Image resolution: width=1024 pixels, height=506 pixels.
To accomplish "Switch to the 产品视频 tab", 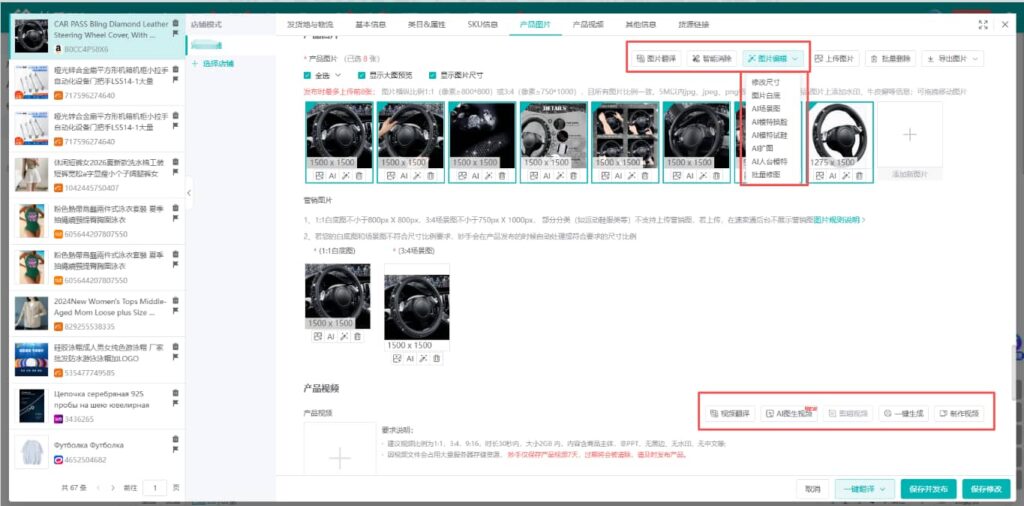I will pos(588,24).
